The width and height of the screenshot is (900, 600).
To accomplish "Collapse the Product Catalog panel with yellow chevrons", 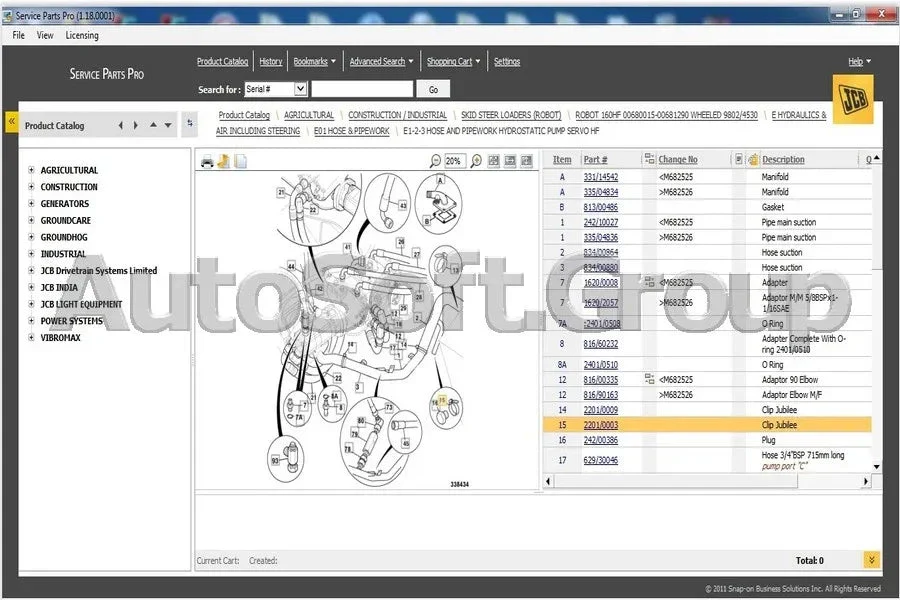I will [11, 122].
